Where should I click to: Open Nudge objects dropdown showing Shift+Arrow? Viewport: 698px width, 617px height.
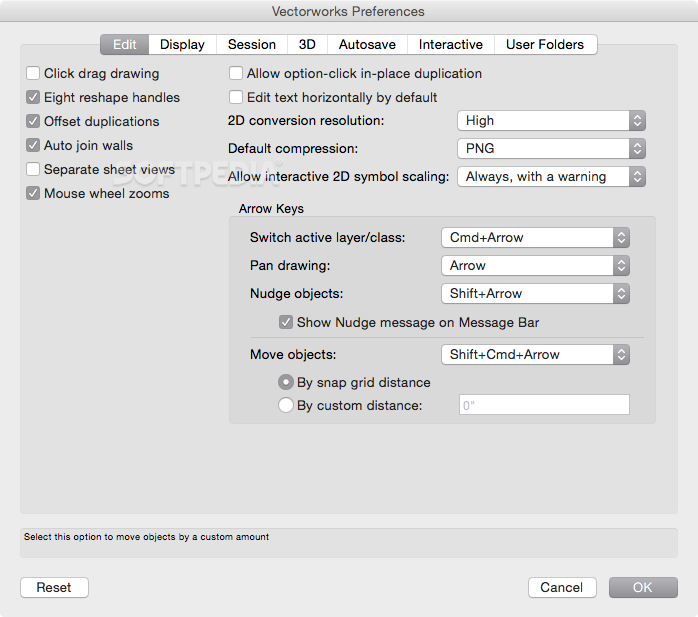[535, 293]
